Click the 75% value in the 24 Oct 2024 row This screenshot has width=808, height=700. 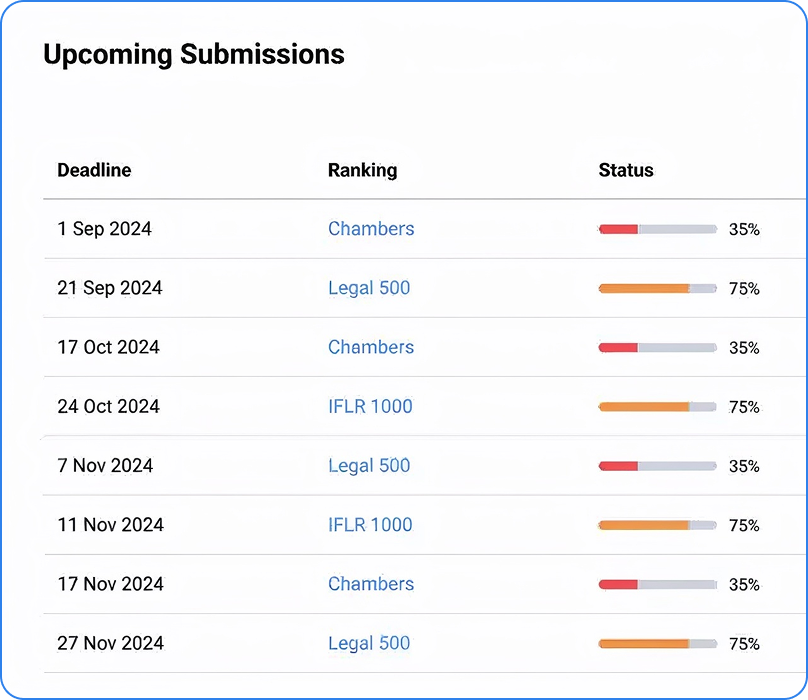pos(744,407)
